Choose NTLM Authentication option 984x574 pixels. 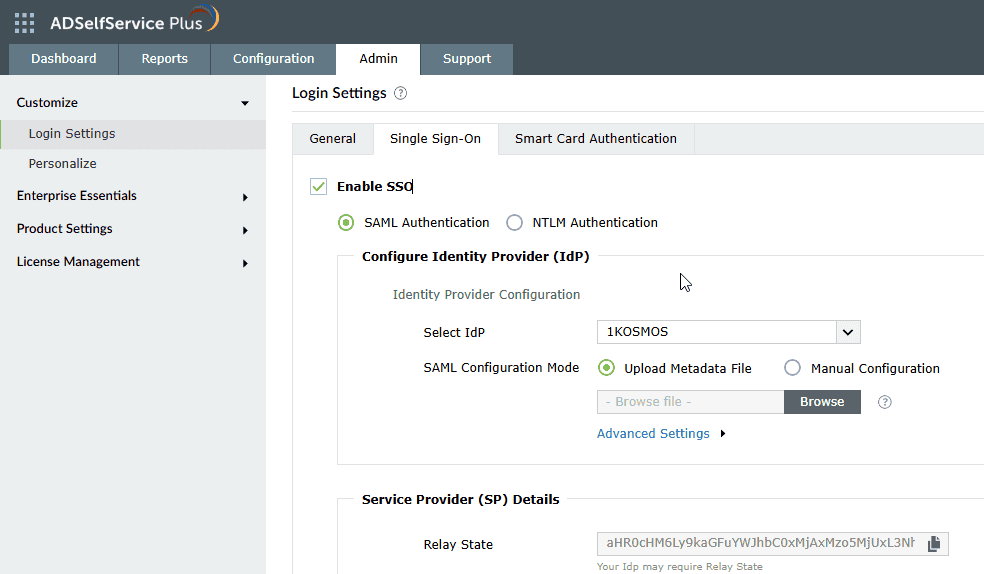515,223
